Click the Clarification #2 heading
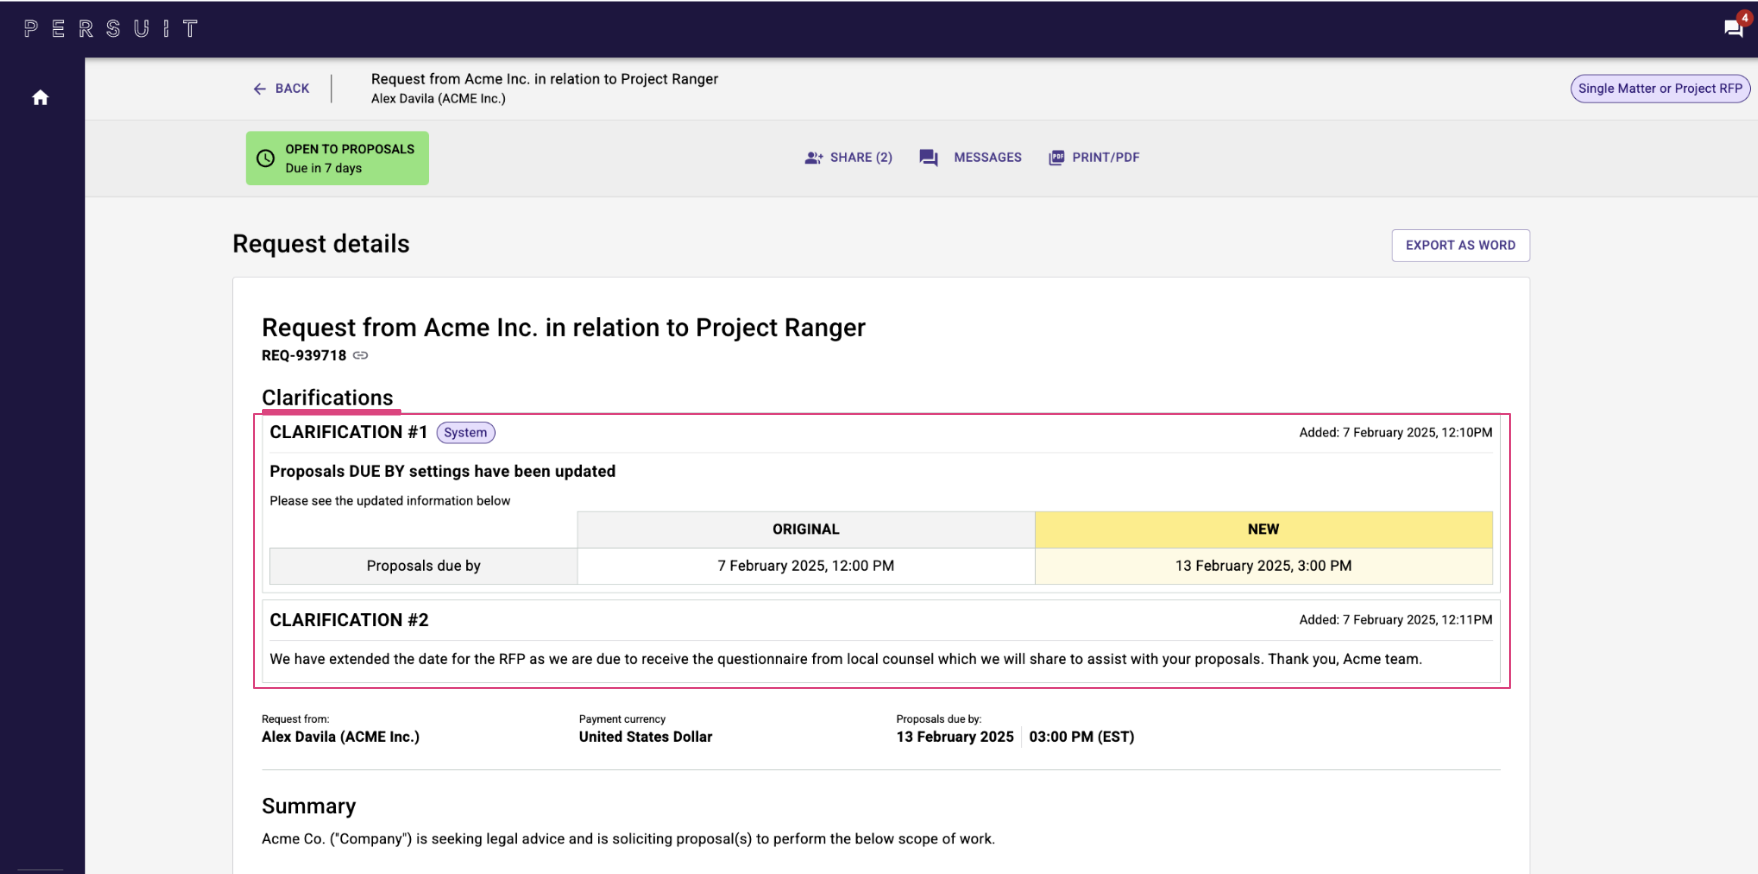The image size is (1758, 874). [349, 620]
